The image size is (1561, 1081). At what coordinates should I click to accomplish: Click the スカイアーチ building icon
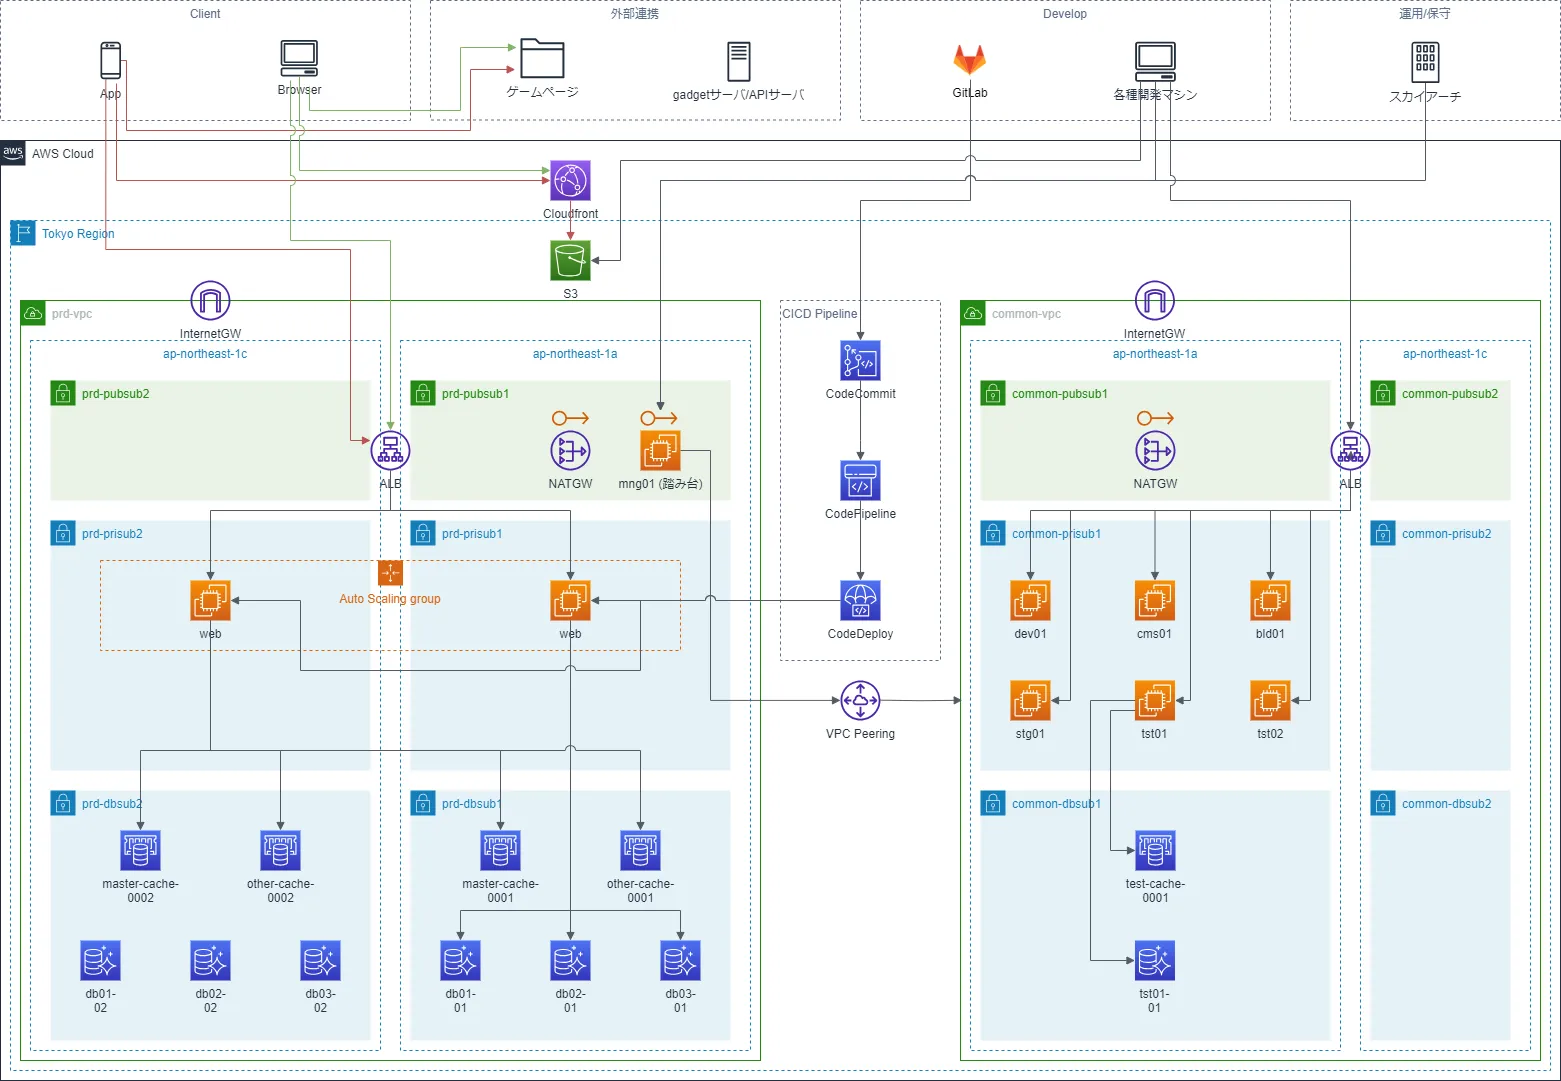click(x=1425, y=62)
